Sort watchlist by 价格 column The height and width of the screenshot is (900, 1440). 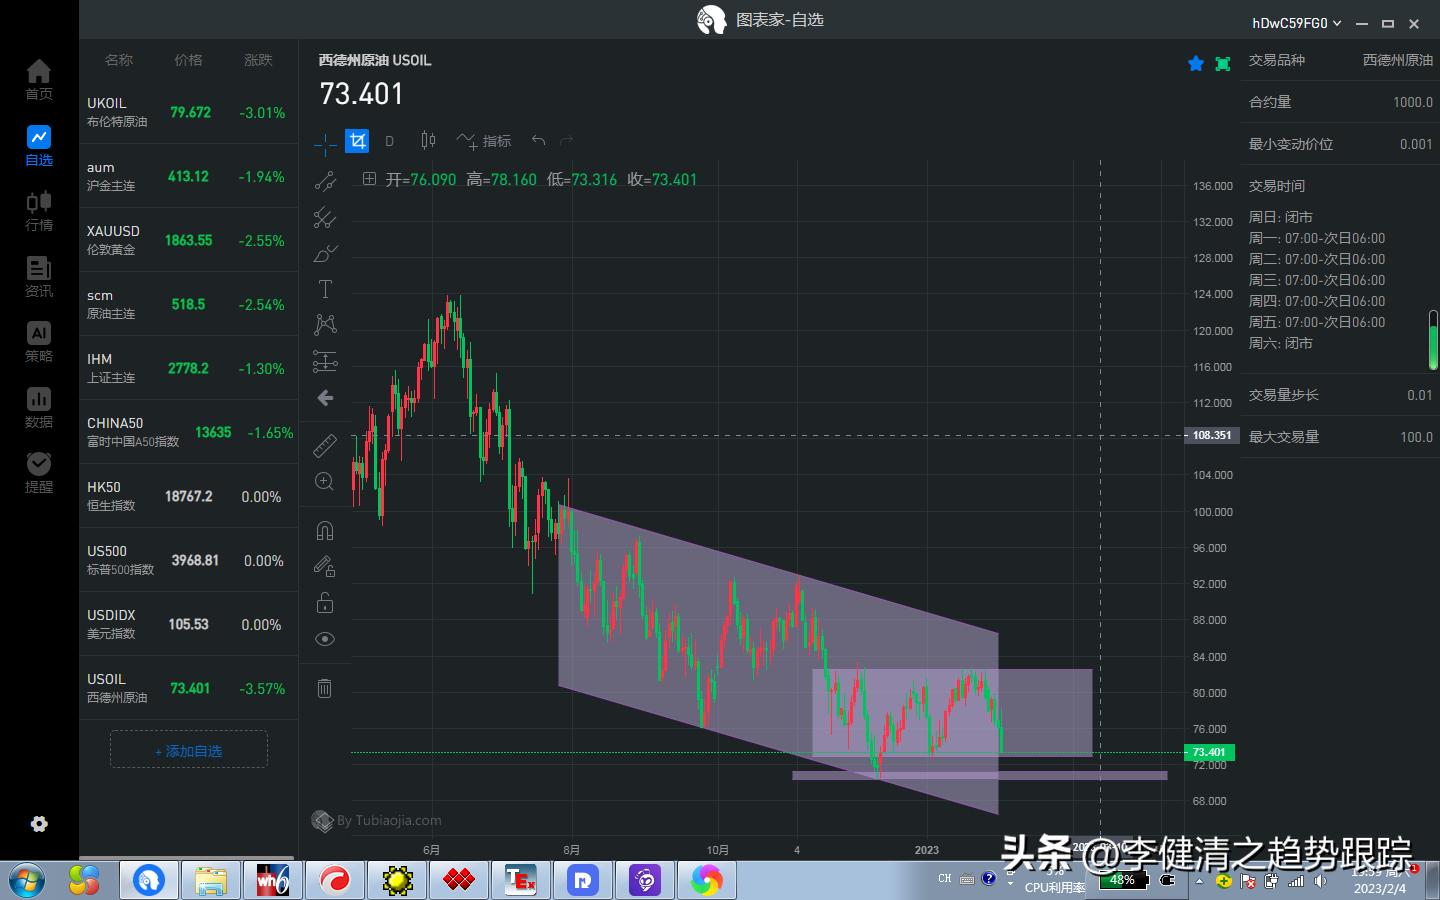coord(188,60)
